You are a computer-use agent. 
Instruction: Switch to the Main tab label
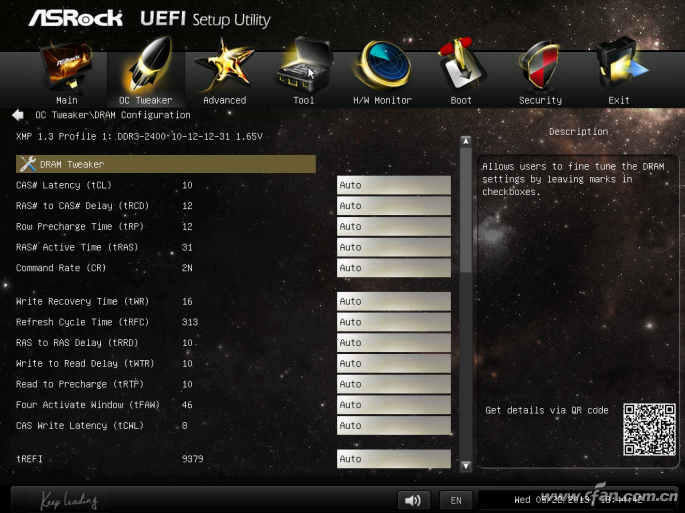coord(66,101)
